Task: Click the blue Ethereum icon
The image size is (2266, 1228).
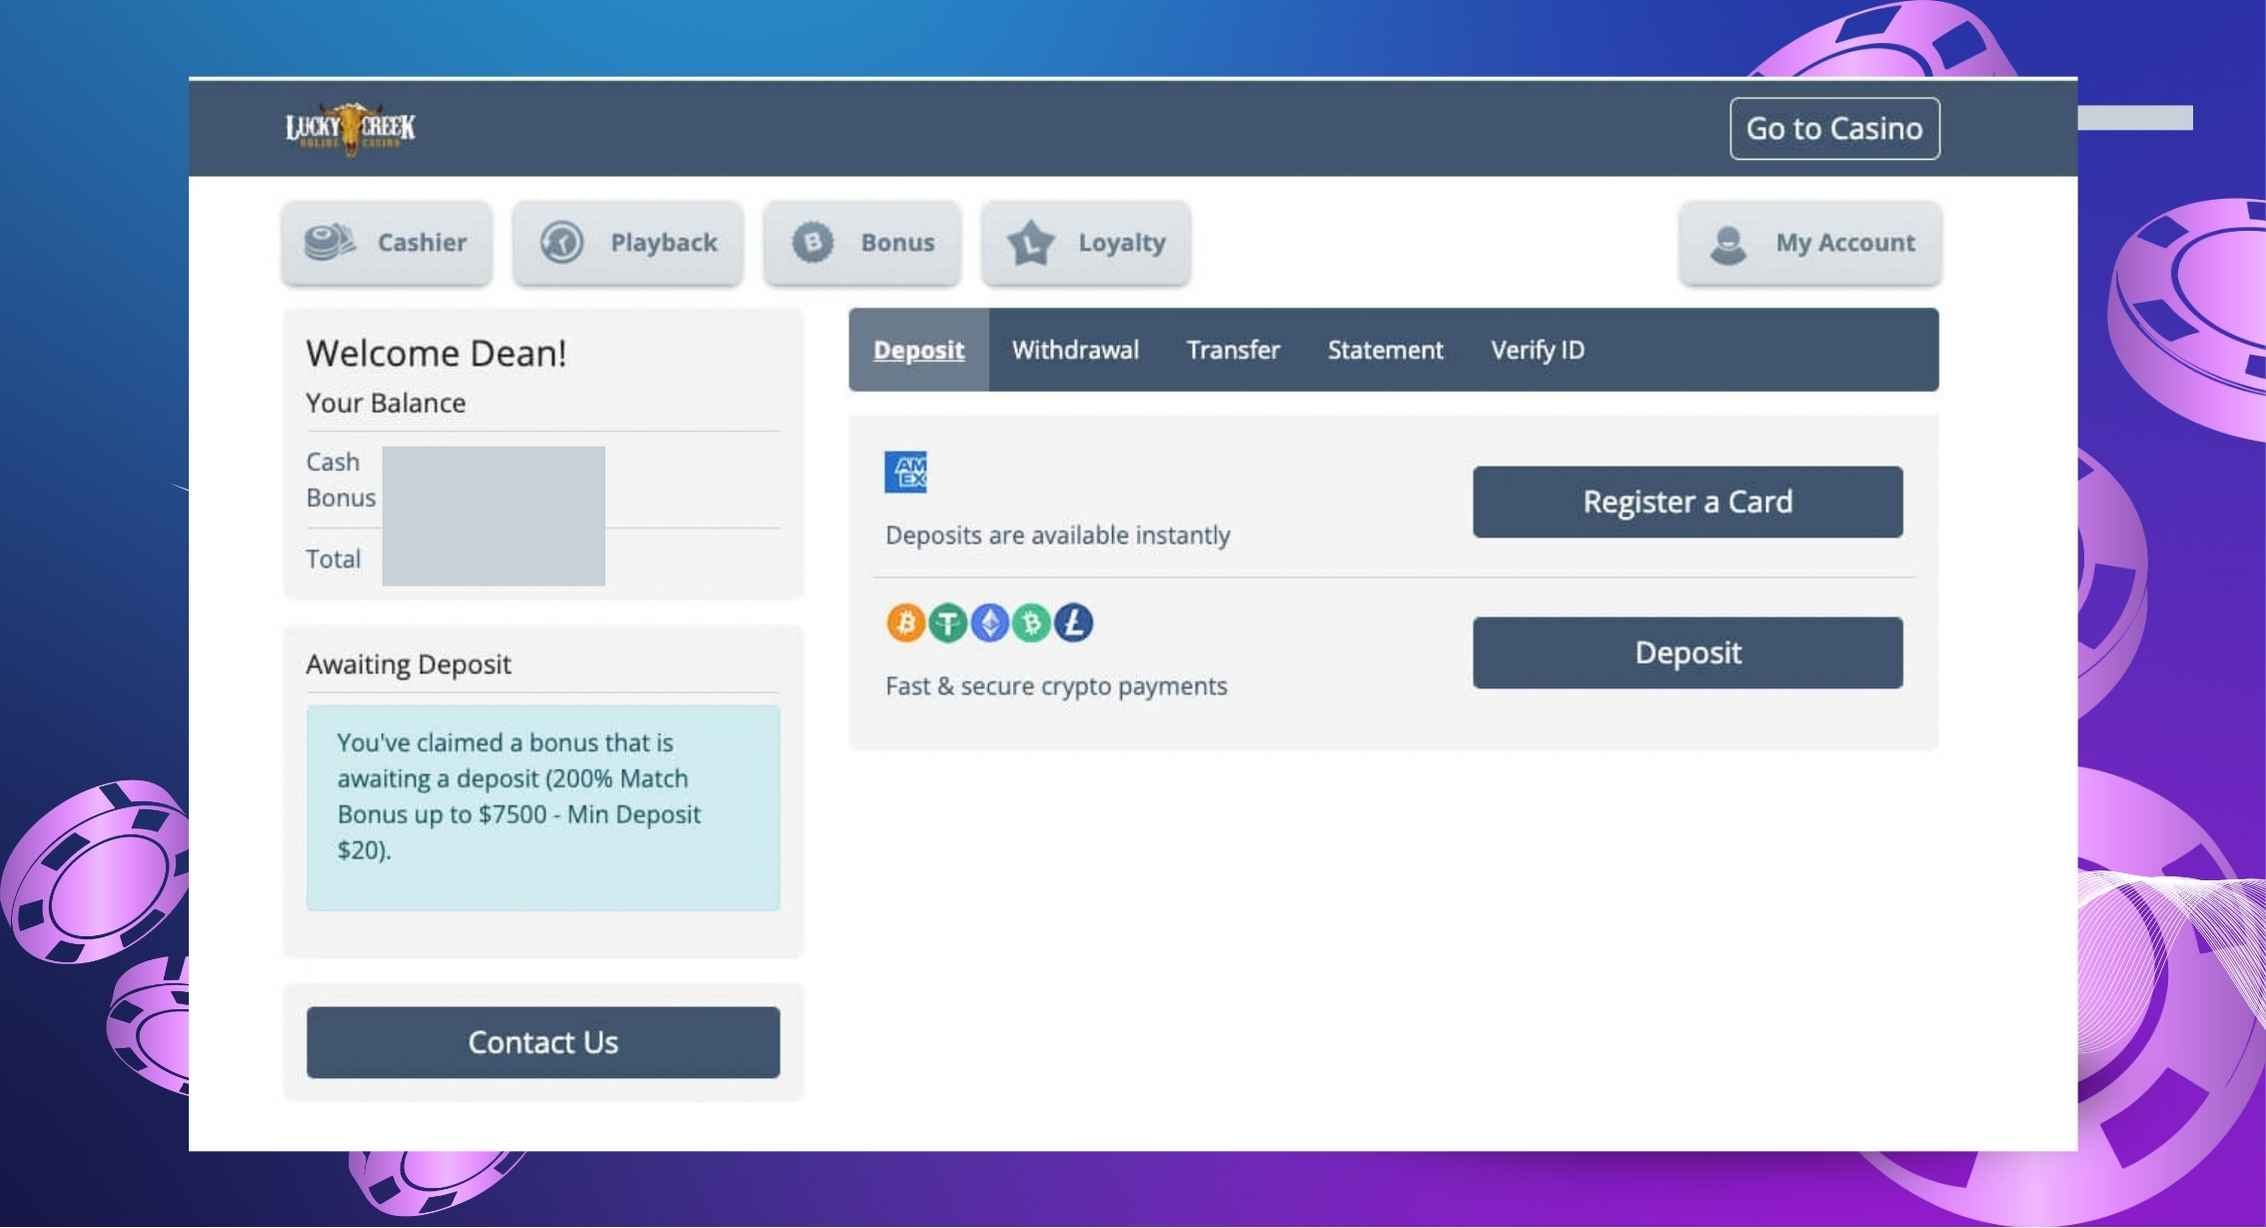Action: 989,623
